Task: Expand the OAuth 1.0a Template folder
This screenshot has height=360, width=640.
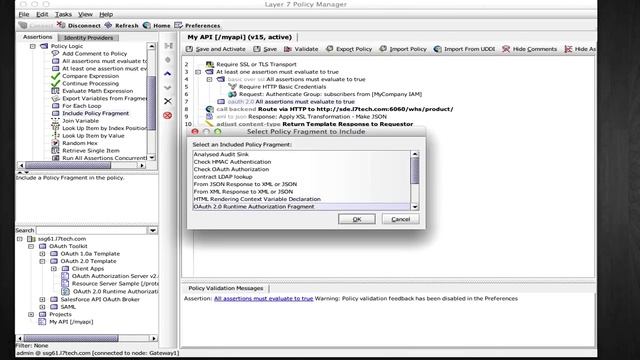Action: pos(42,253)
